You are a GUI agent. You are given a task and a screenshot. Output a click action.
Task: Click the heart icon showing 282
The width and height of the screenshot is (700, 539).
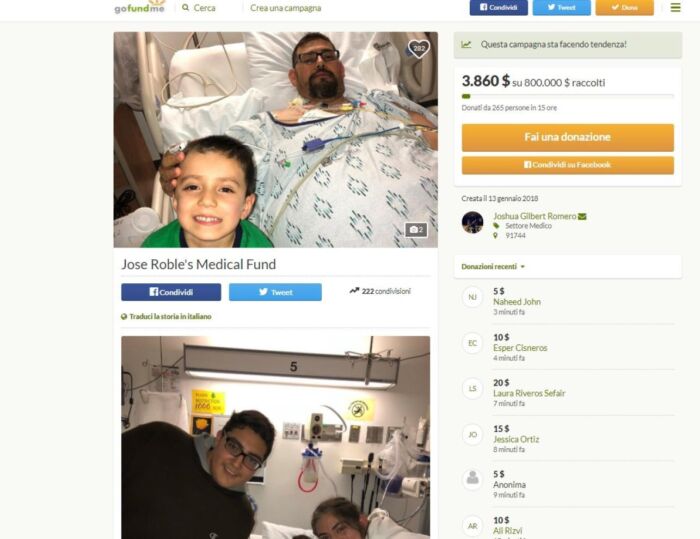(x=419, y=48)
